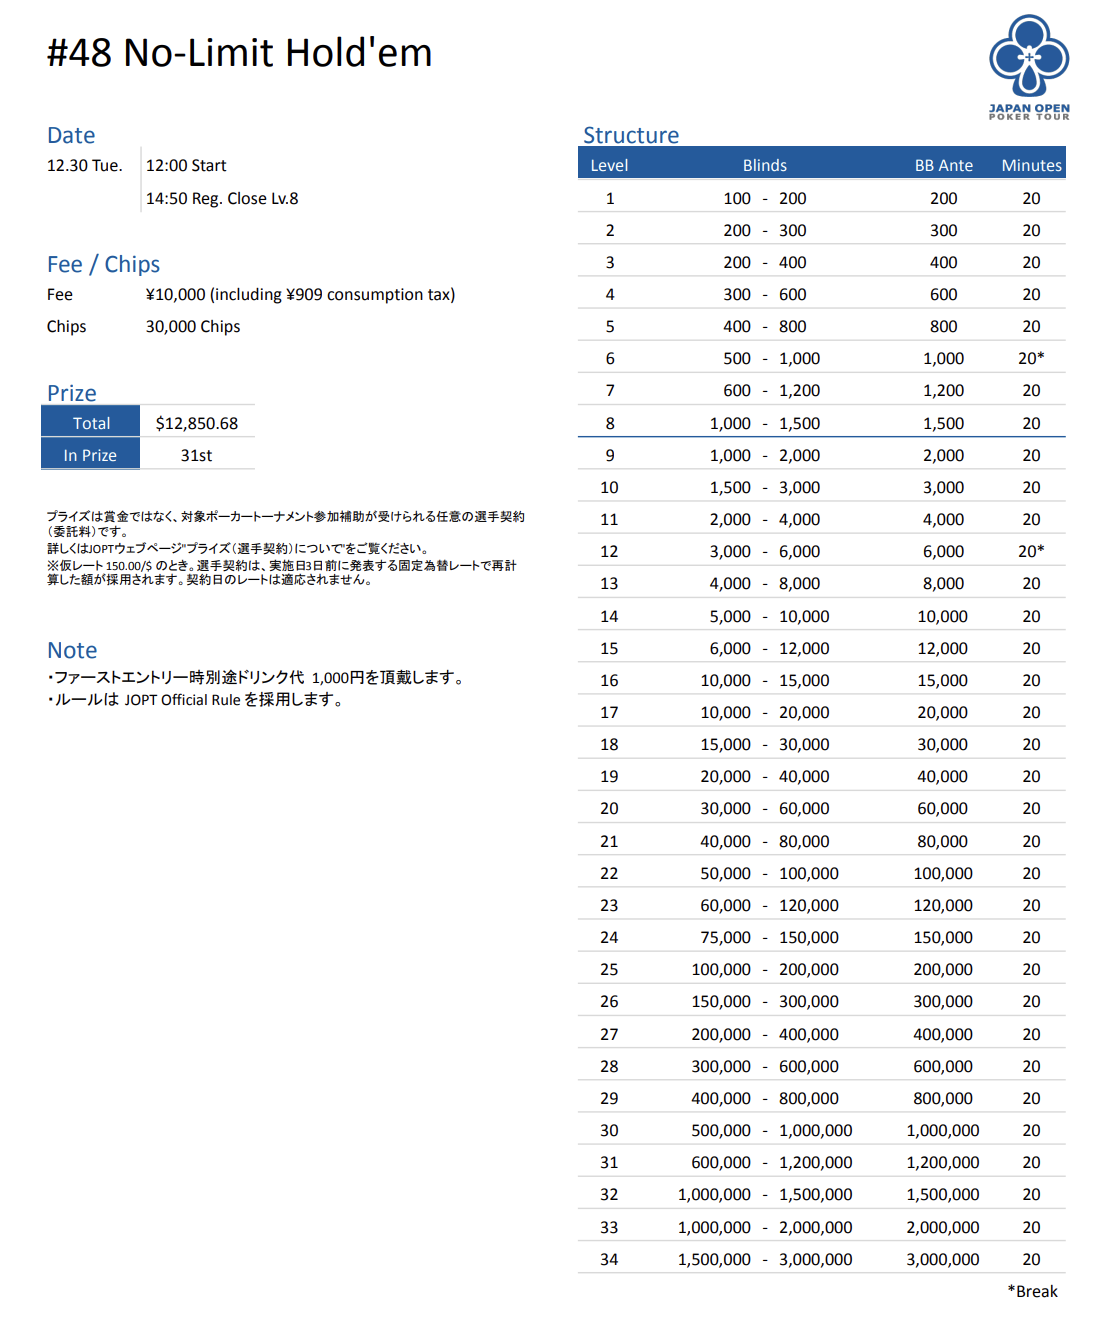Click the ¥10,000 fee description

point(300,294)
